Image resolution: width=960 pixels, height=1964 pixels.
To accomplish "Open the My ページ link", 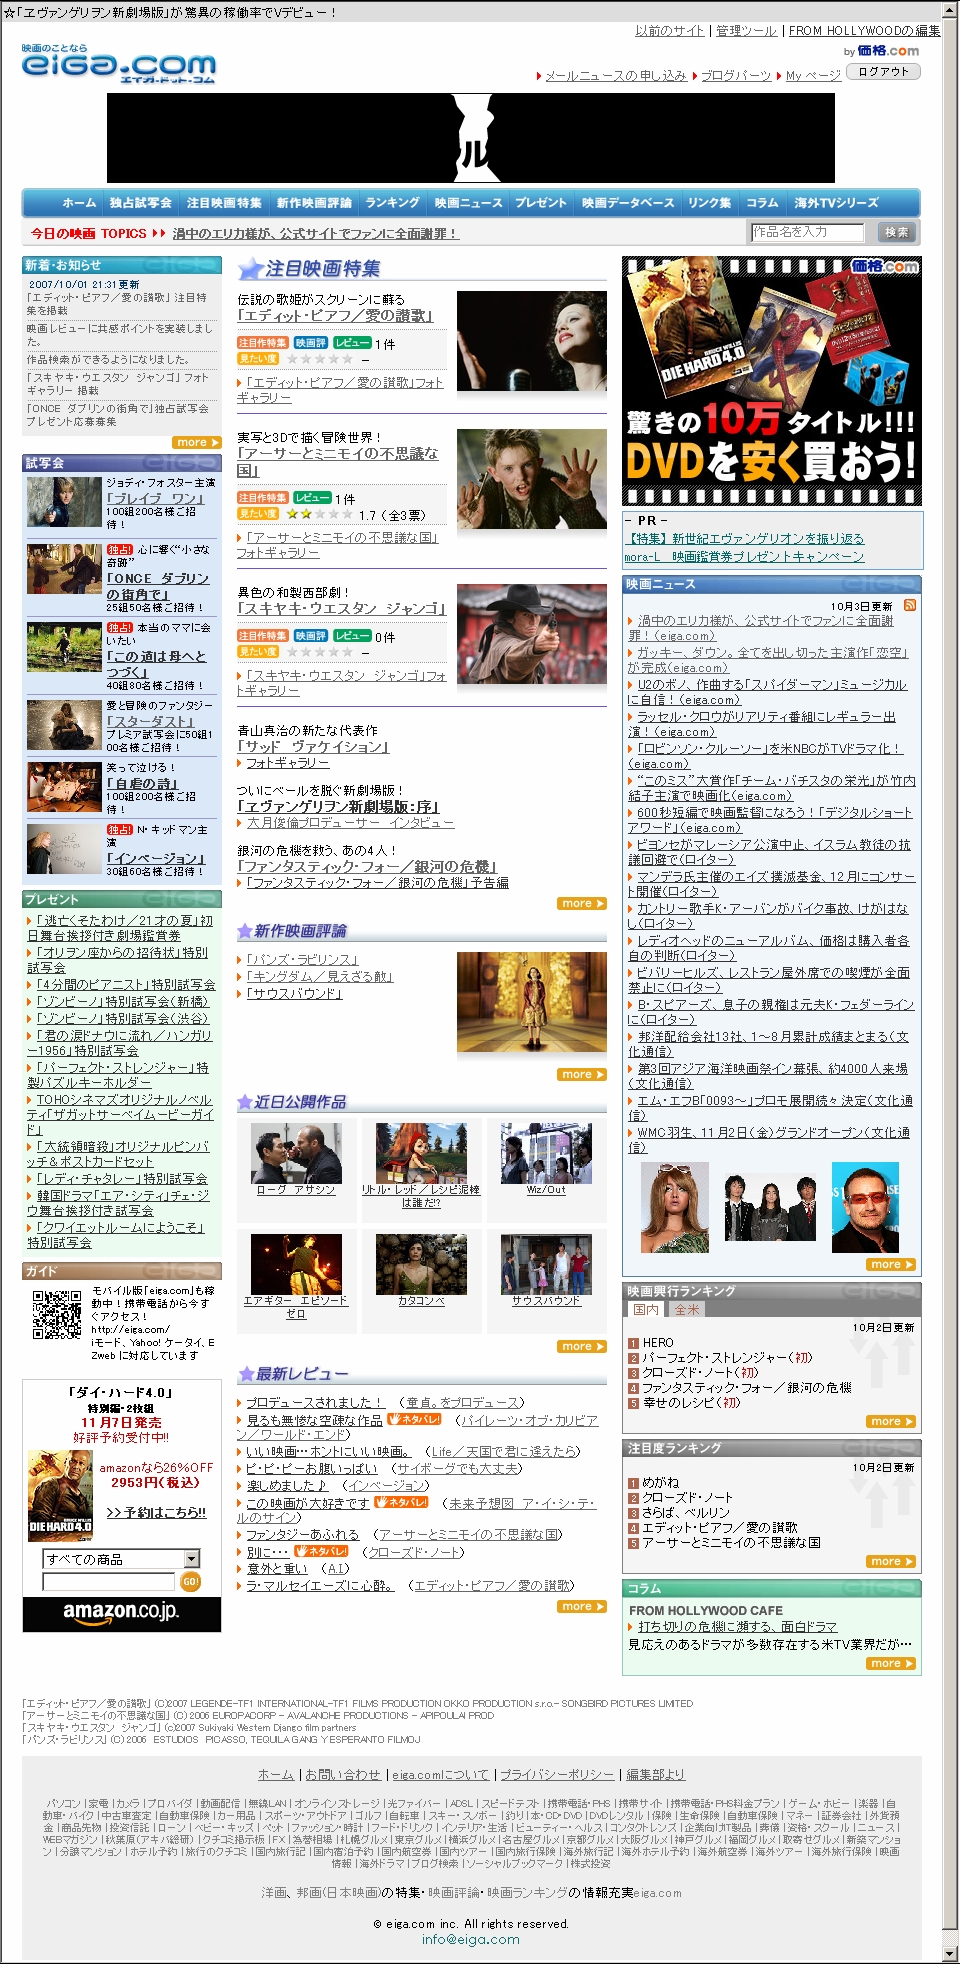I will coord(813,75).
